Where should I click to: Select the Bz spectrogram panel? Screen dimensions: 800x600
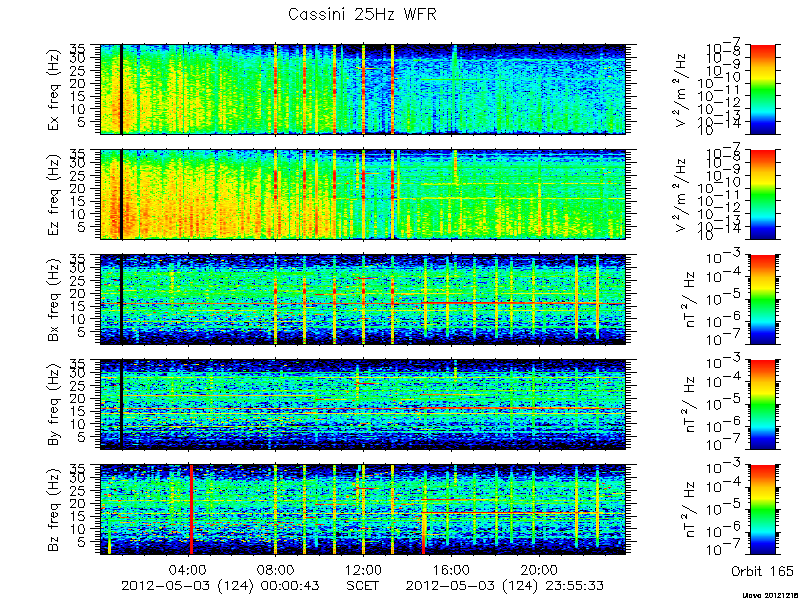pyautogui.click(x=363, y=510)
